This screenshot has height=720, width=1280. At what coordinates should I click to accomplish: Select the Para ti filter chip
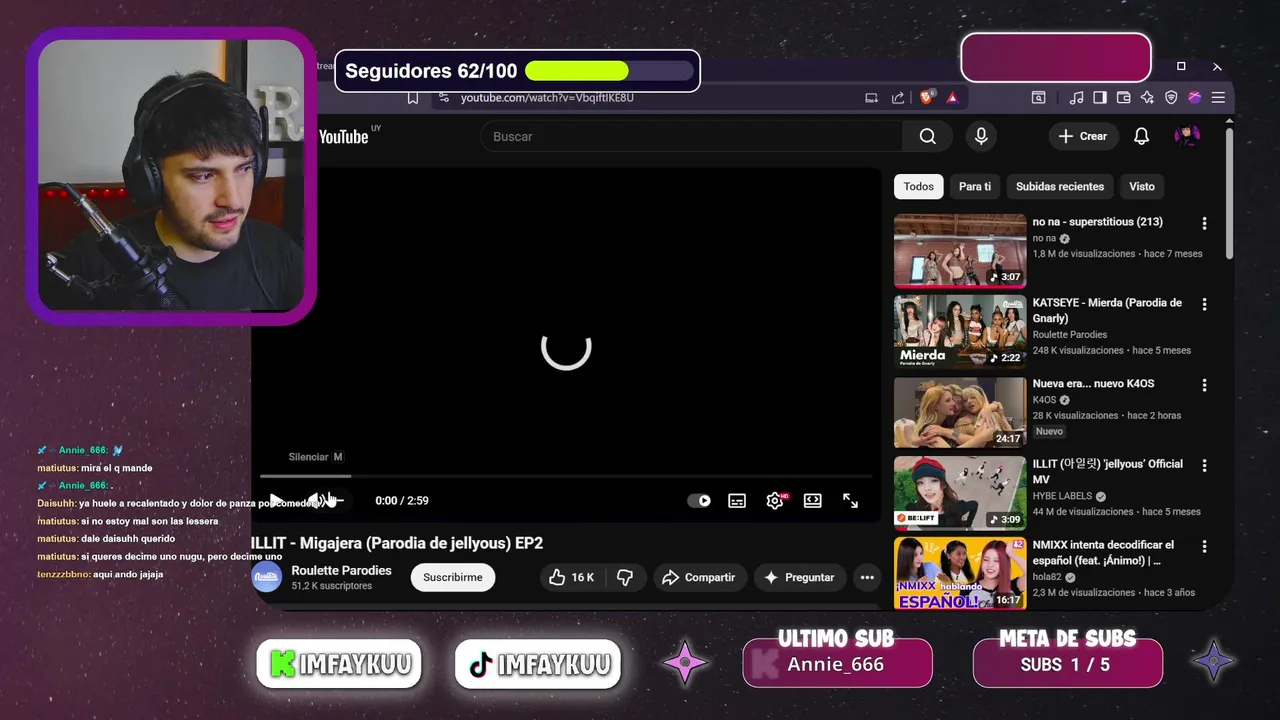[975, 186]
